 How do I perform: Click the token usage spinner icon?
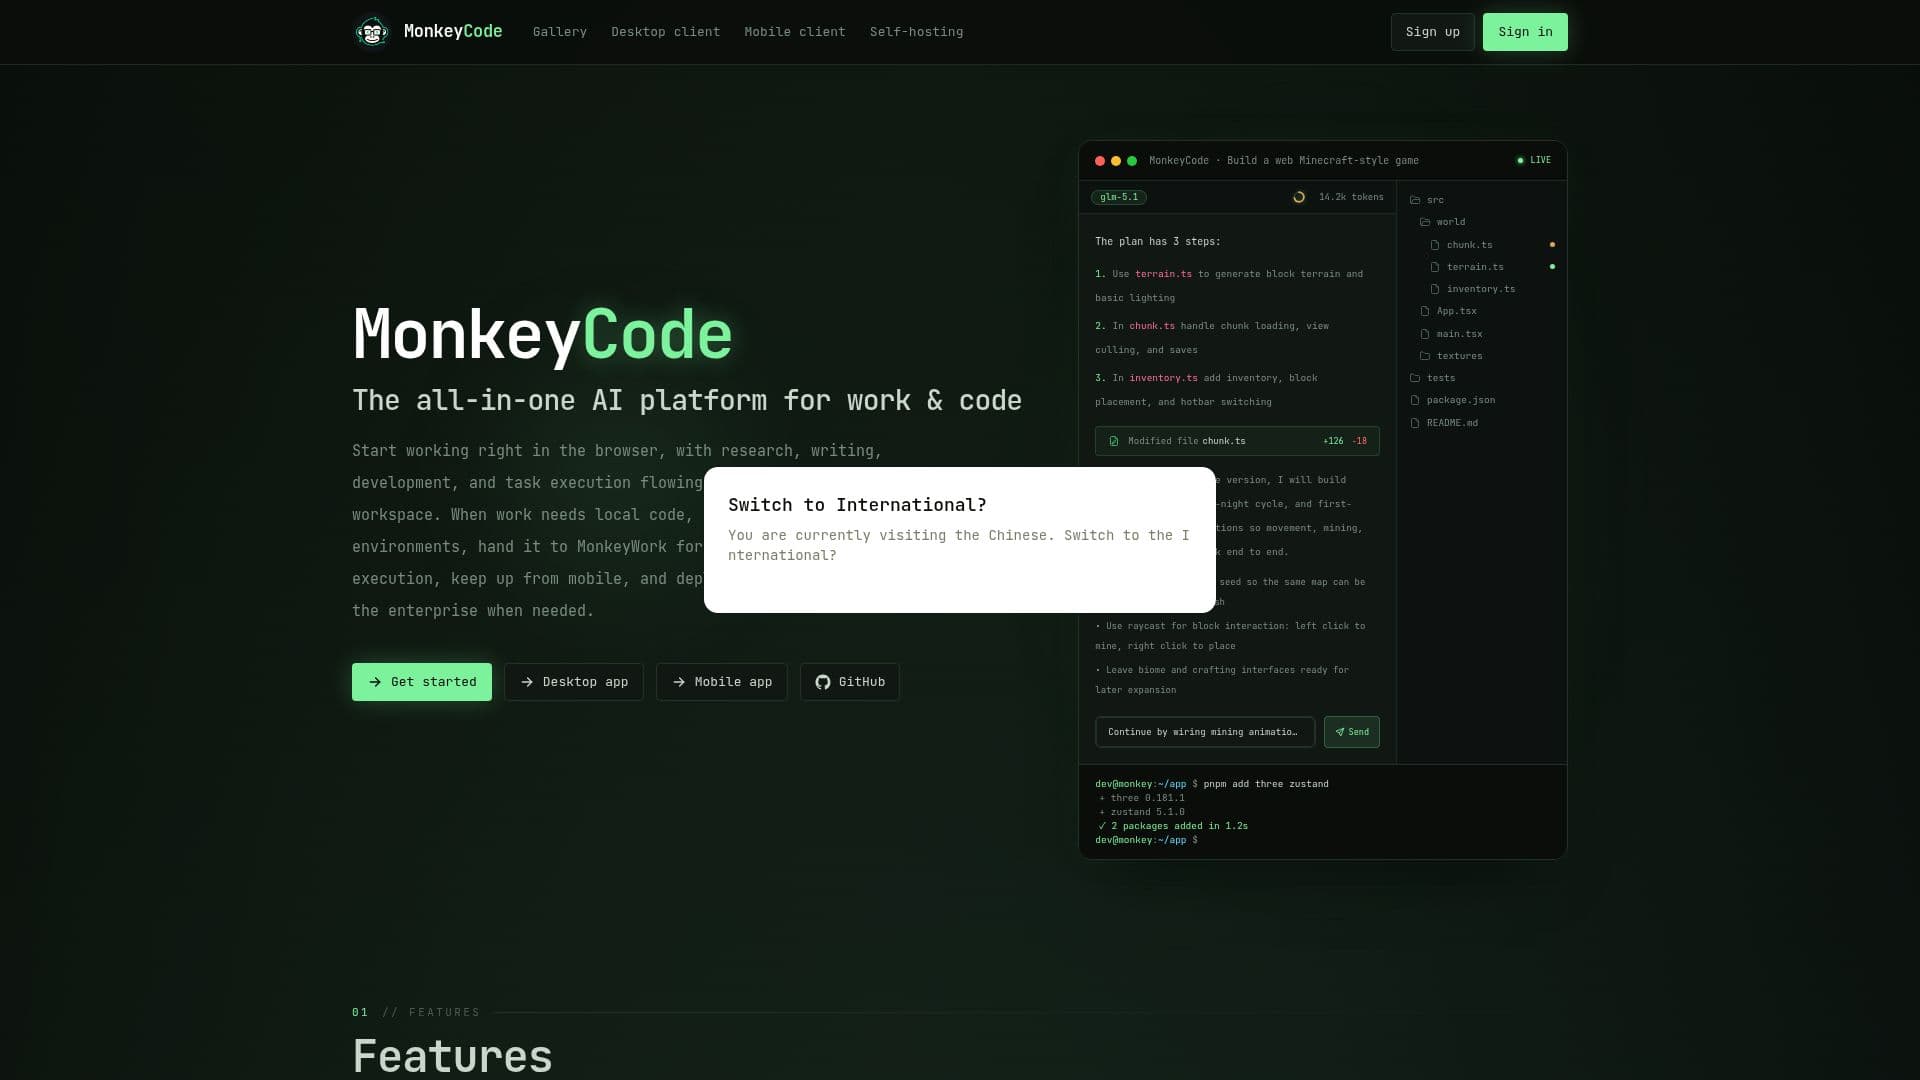coord(1299,197)
